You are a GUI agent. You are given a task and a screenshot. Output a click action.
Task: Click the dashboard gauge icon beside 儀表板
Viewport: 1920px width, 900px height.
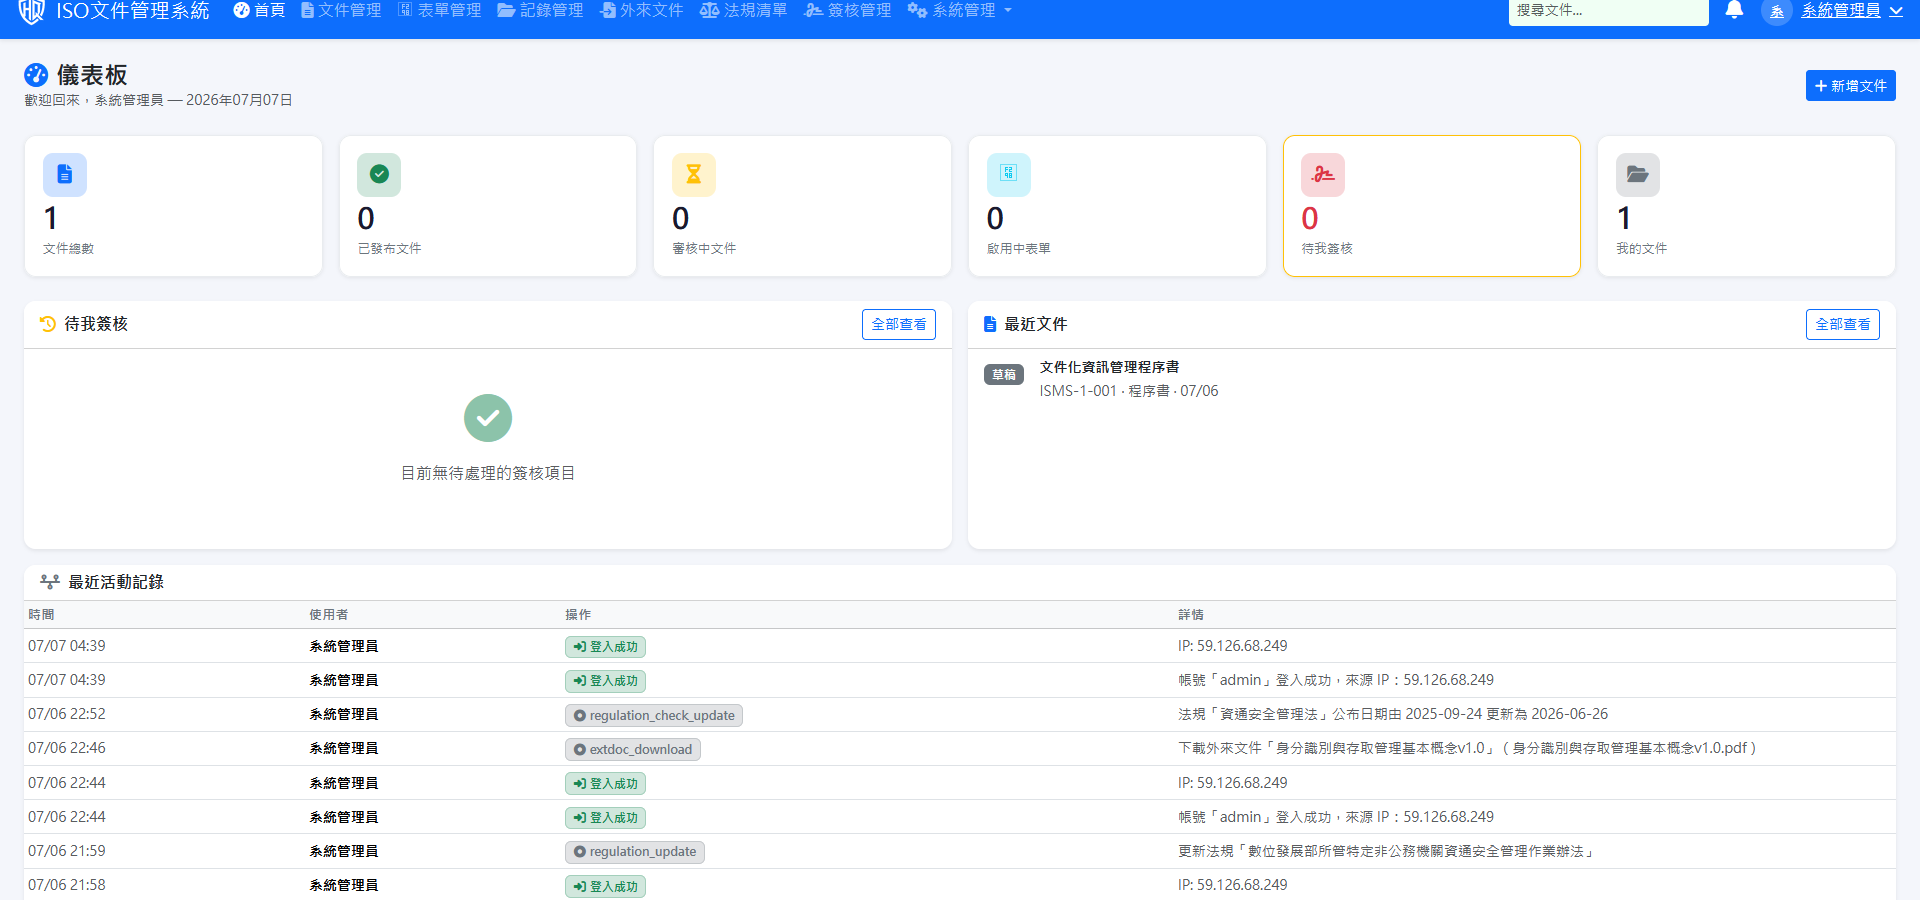point(36,75)
